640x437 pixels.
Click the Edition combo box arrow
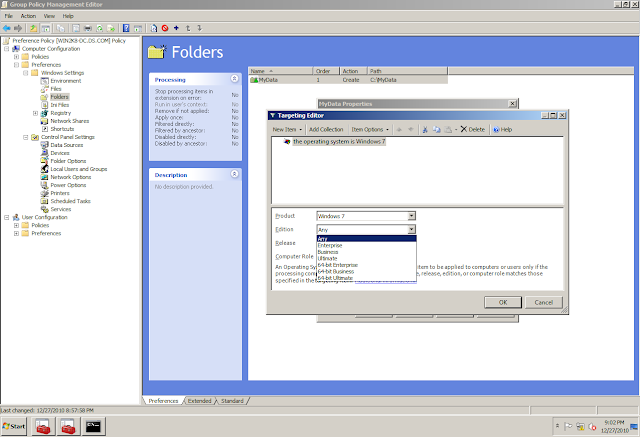pyautogui.click(x=412, y=229)
